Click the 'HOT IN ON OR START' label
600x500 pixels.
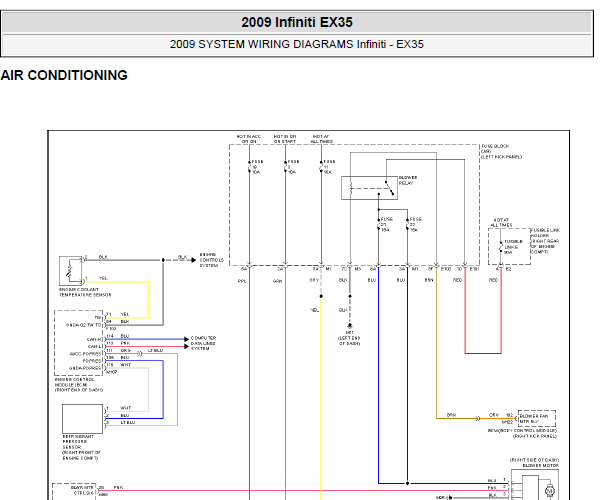coord(285,139)
